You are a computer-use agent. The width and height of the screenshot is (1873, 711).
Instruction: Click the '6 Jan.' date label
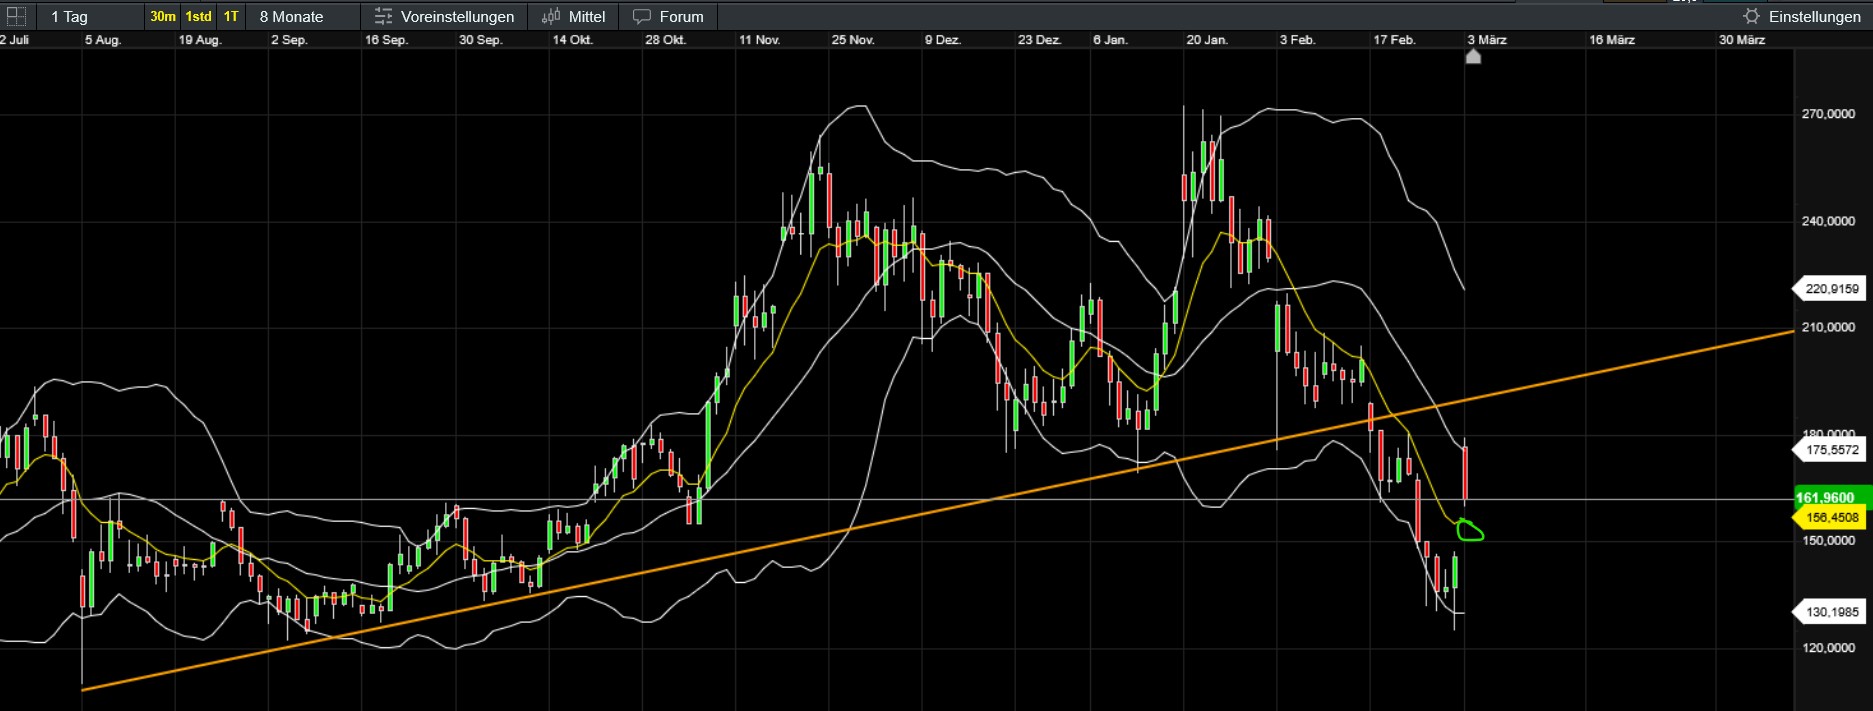click(x=1110, y=40)
